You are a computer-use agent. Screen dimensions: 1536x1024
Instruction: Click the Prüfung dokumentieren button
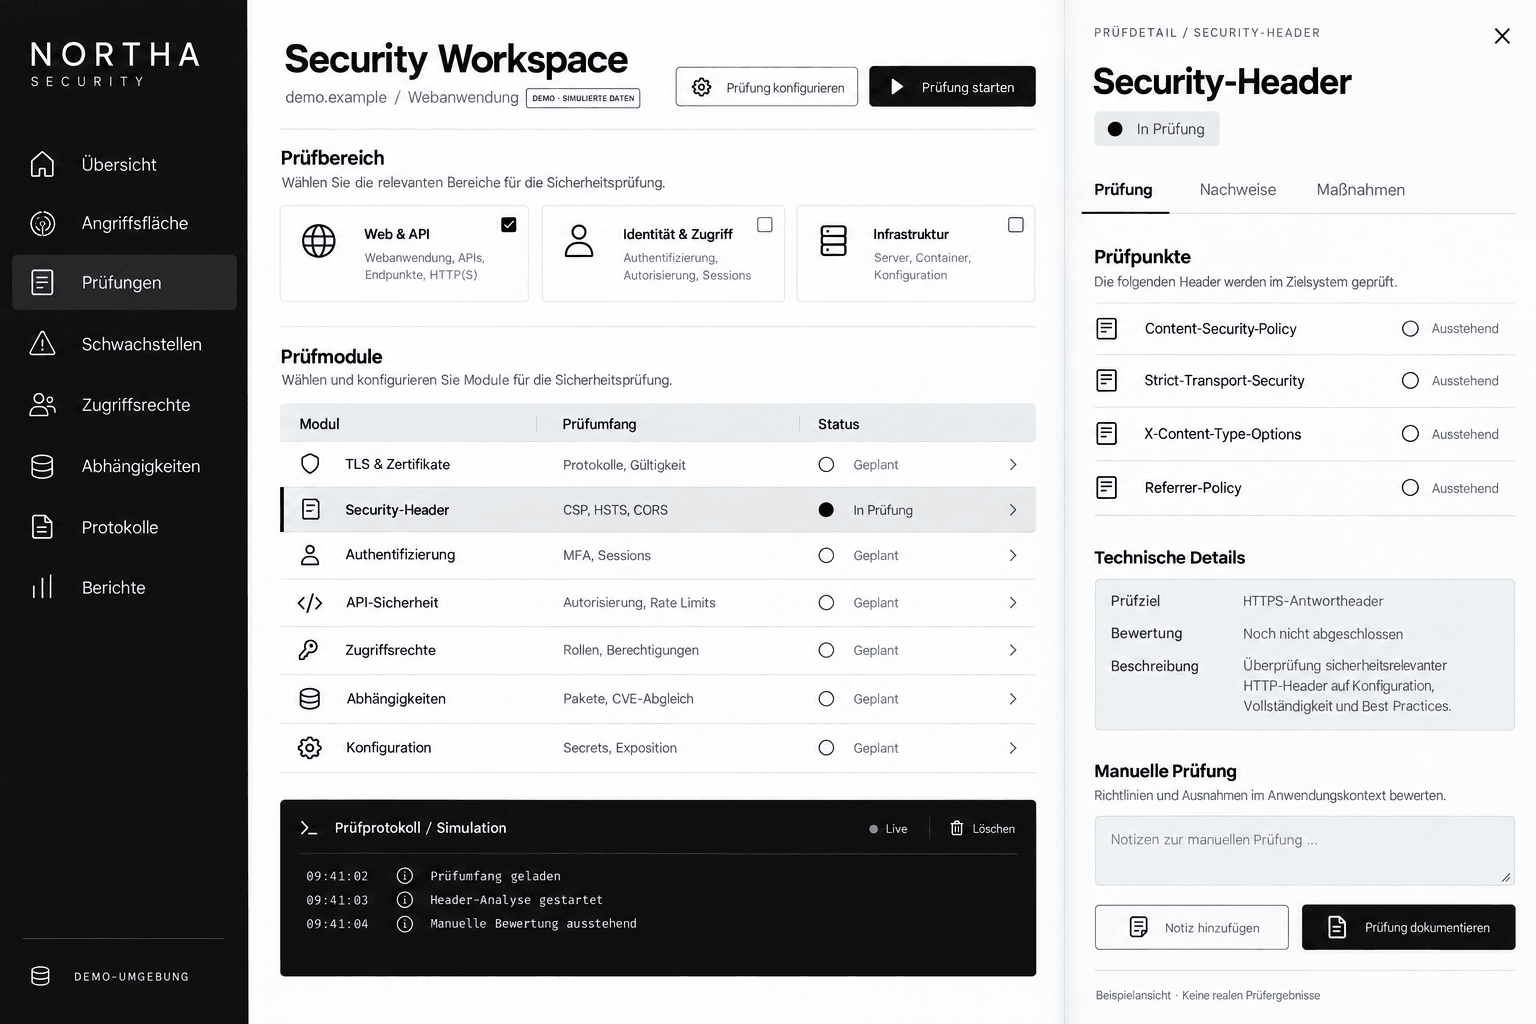click(x=1408, y=927)
